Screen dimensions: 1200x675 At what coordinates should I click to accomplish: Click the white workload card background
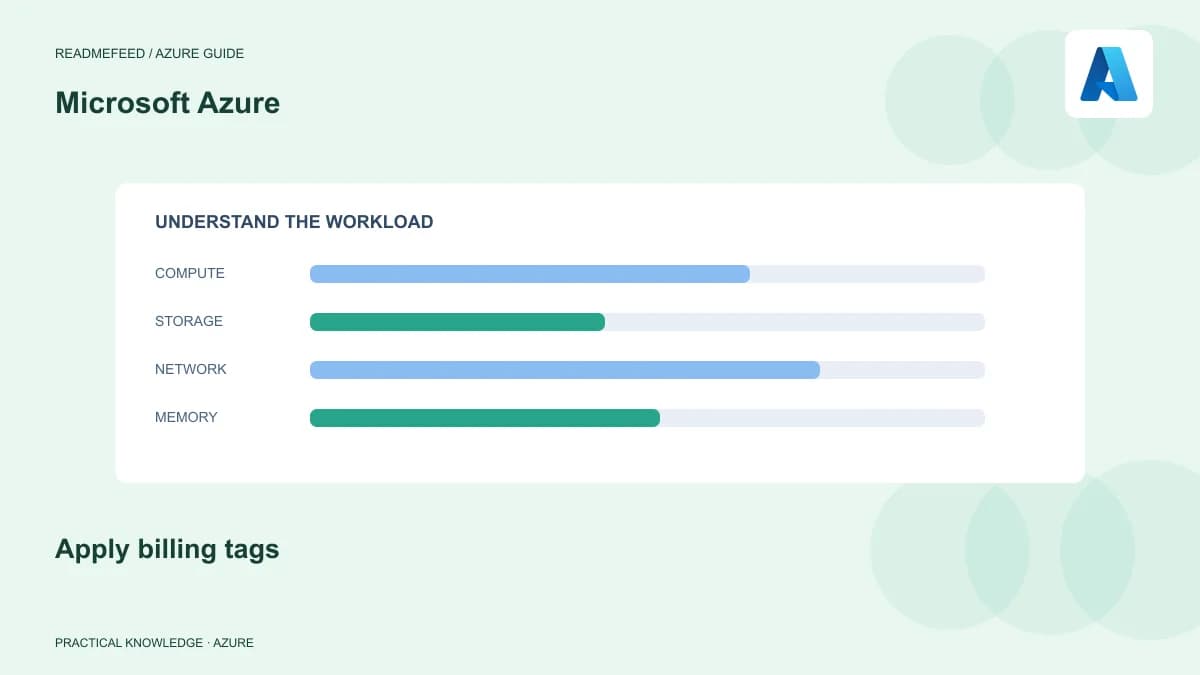[600, 455]
